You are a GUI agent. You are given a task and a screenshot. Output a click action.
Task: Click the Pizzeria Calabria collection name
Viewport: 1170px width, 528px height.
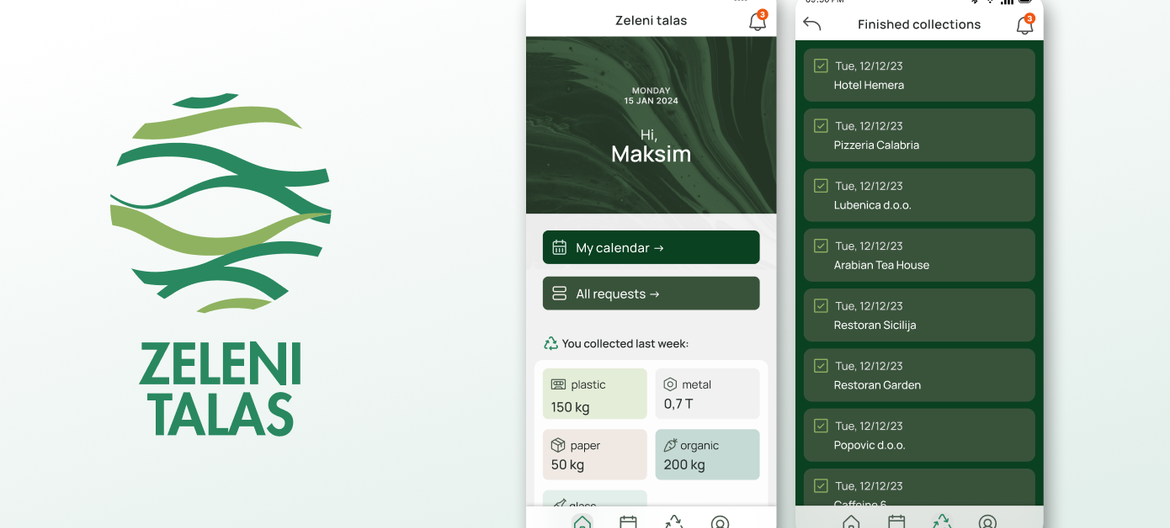tap(876, 145)
